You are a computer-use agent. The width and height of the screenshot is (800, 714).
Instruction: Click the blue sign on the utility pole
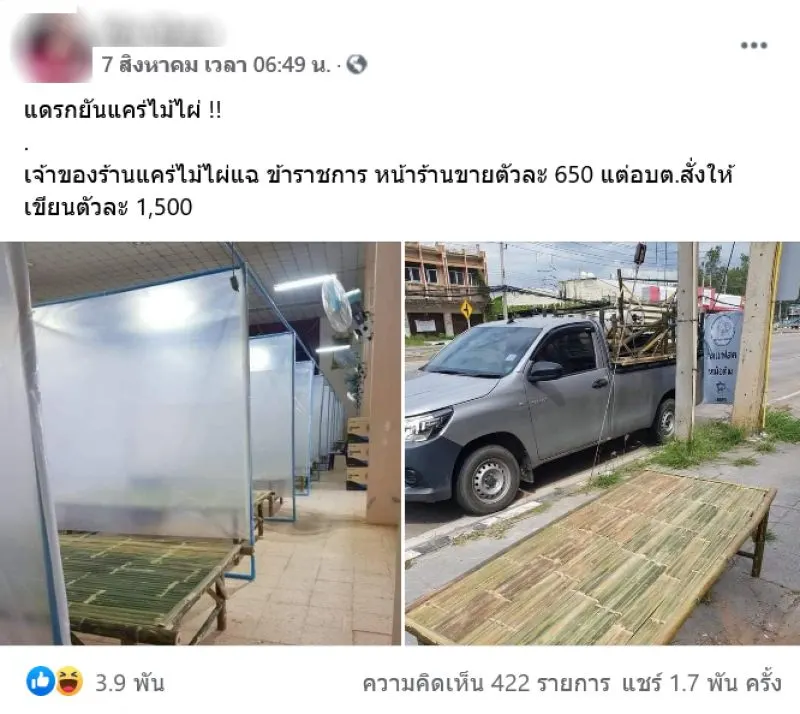point(722,357)
